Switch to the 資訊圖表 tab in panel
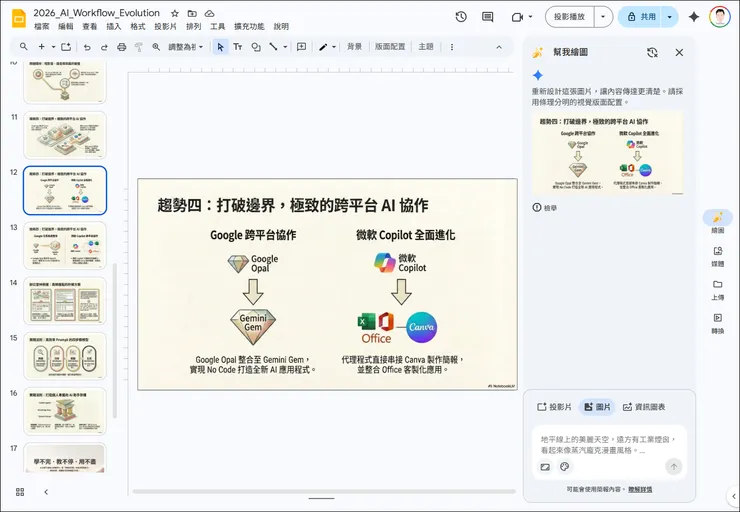Screen dimensions: 740x512 (644, 407)
